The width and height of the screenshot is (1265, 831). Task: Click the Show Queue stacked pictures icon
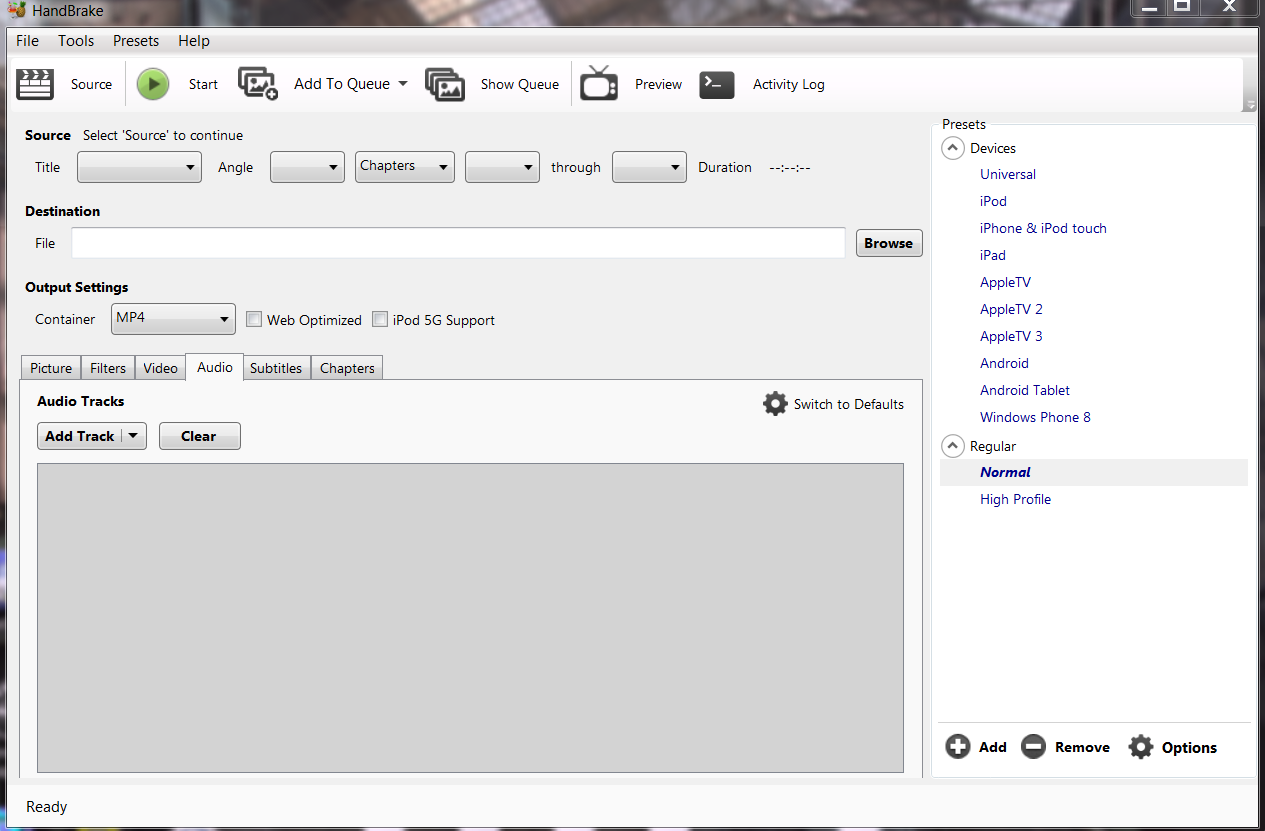(x=445, y=84)
